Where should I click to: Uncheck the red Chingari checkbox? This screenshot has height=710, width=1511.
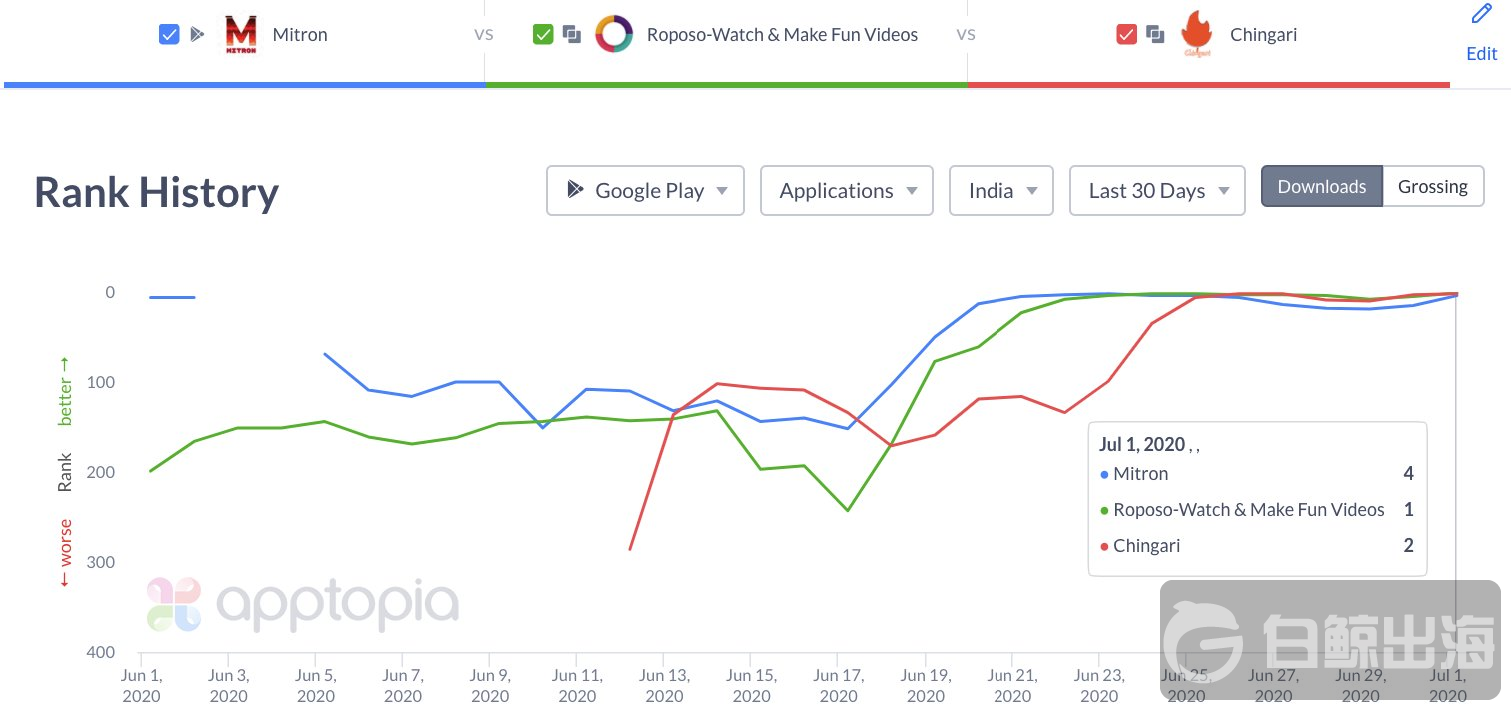1126,35
